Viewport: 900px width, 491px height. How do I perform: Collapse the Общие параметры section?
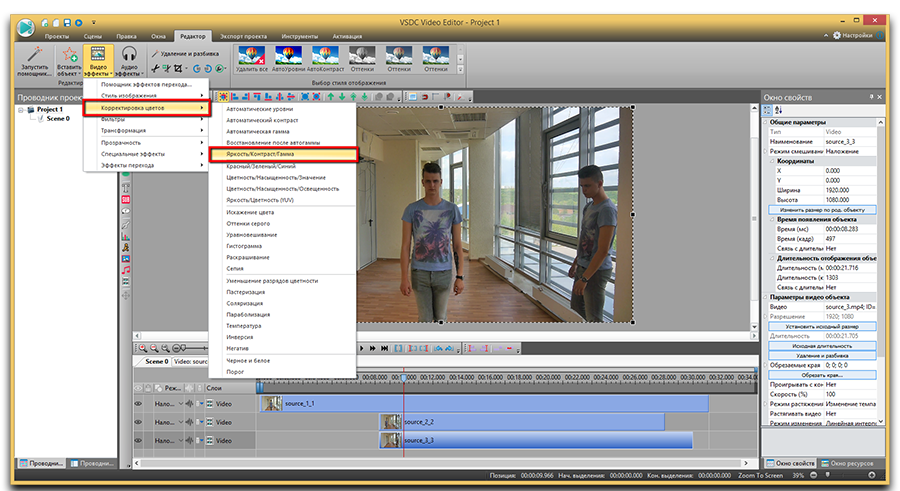click(766, 122)
